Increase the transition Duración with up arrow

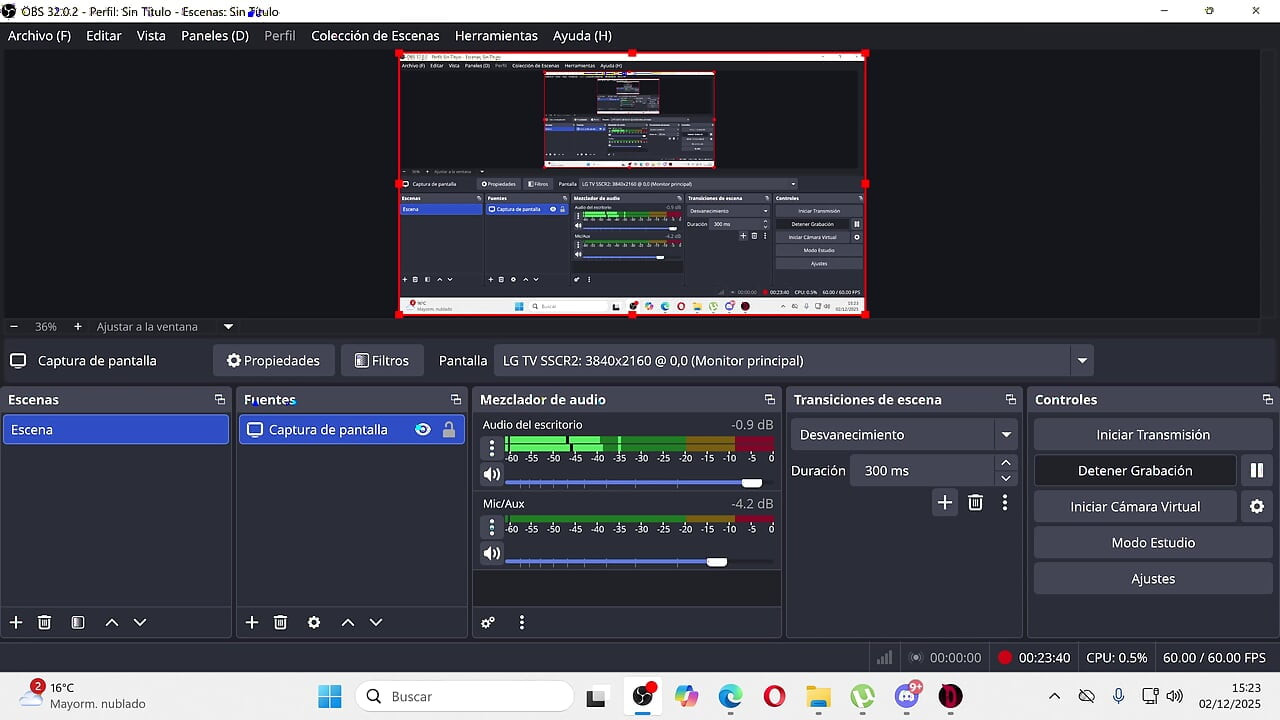(1006, 463)
